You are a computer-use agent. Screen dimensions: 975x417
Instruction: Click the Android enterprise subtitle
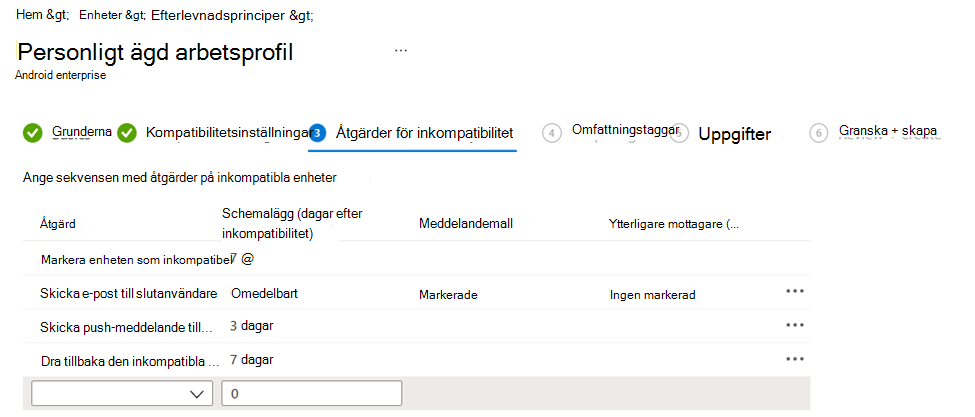click(x=60, y=75)
